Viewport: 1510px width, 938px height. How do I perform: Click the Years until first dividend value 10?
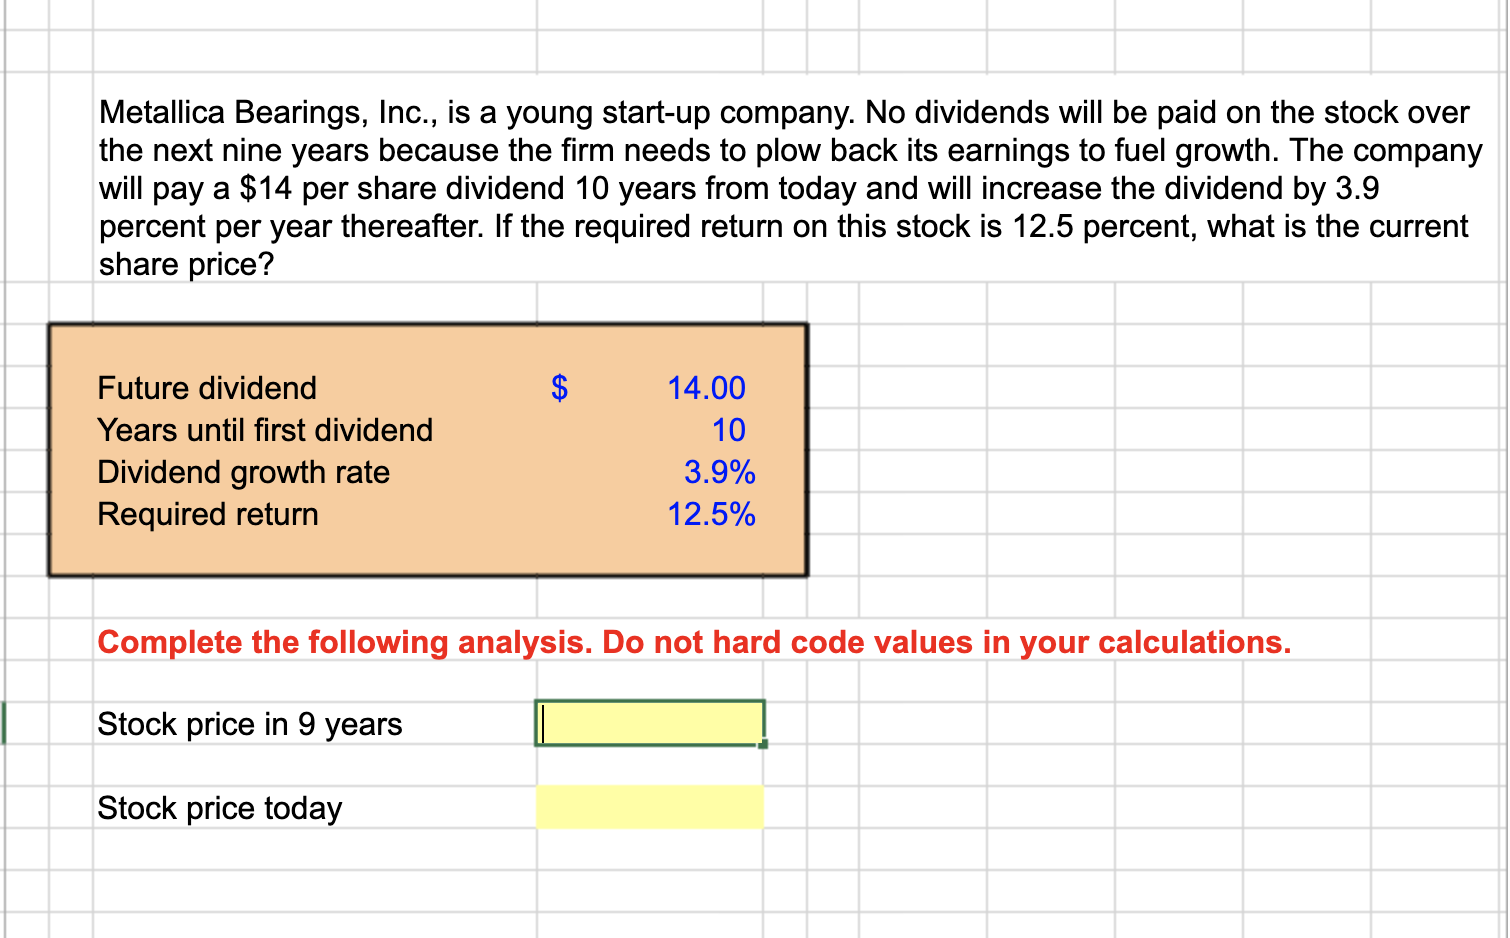point(728,430)
